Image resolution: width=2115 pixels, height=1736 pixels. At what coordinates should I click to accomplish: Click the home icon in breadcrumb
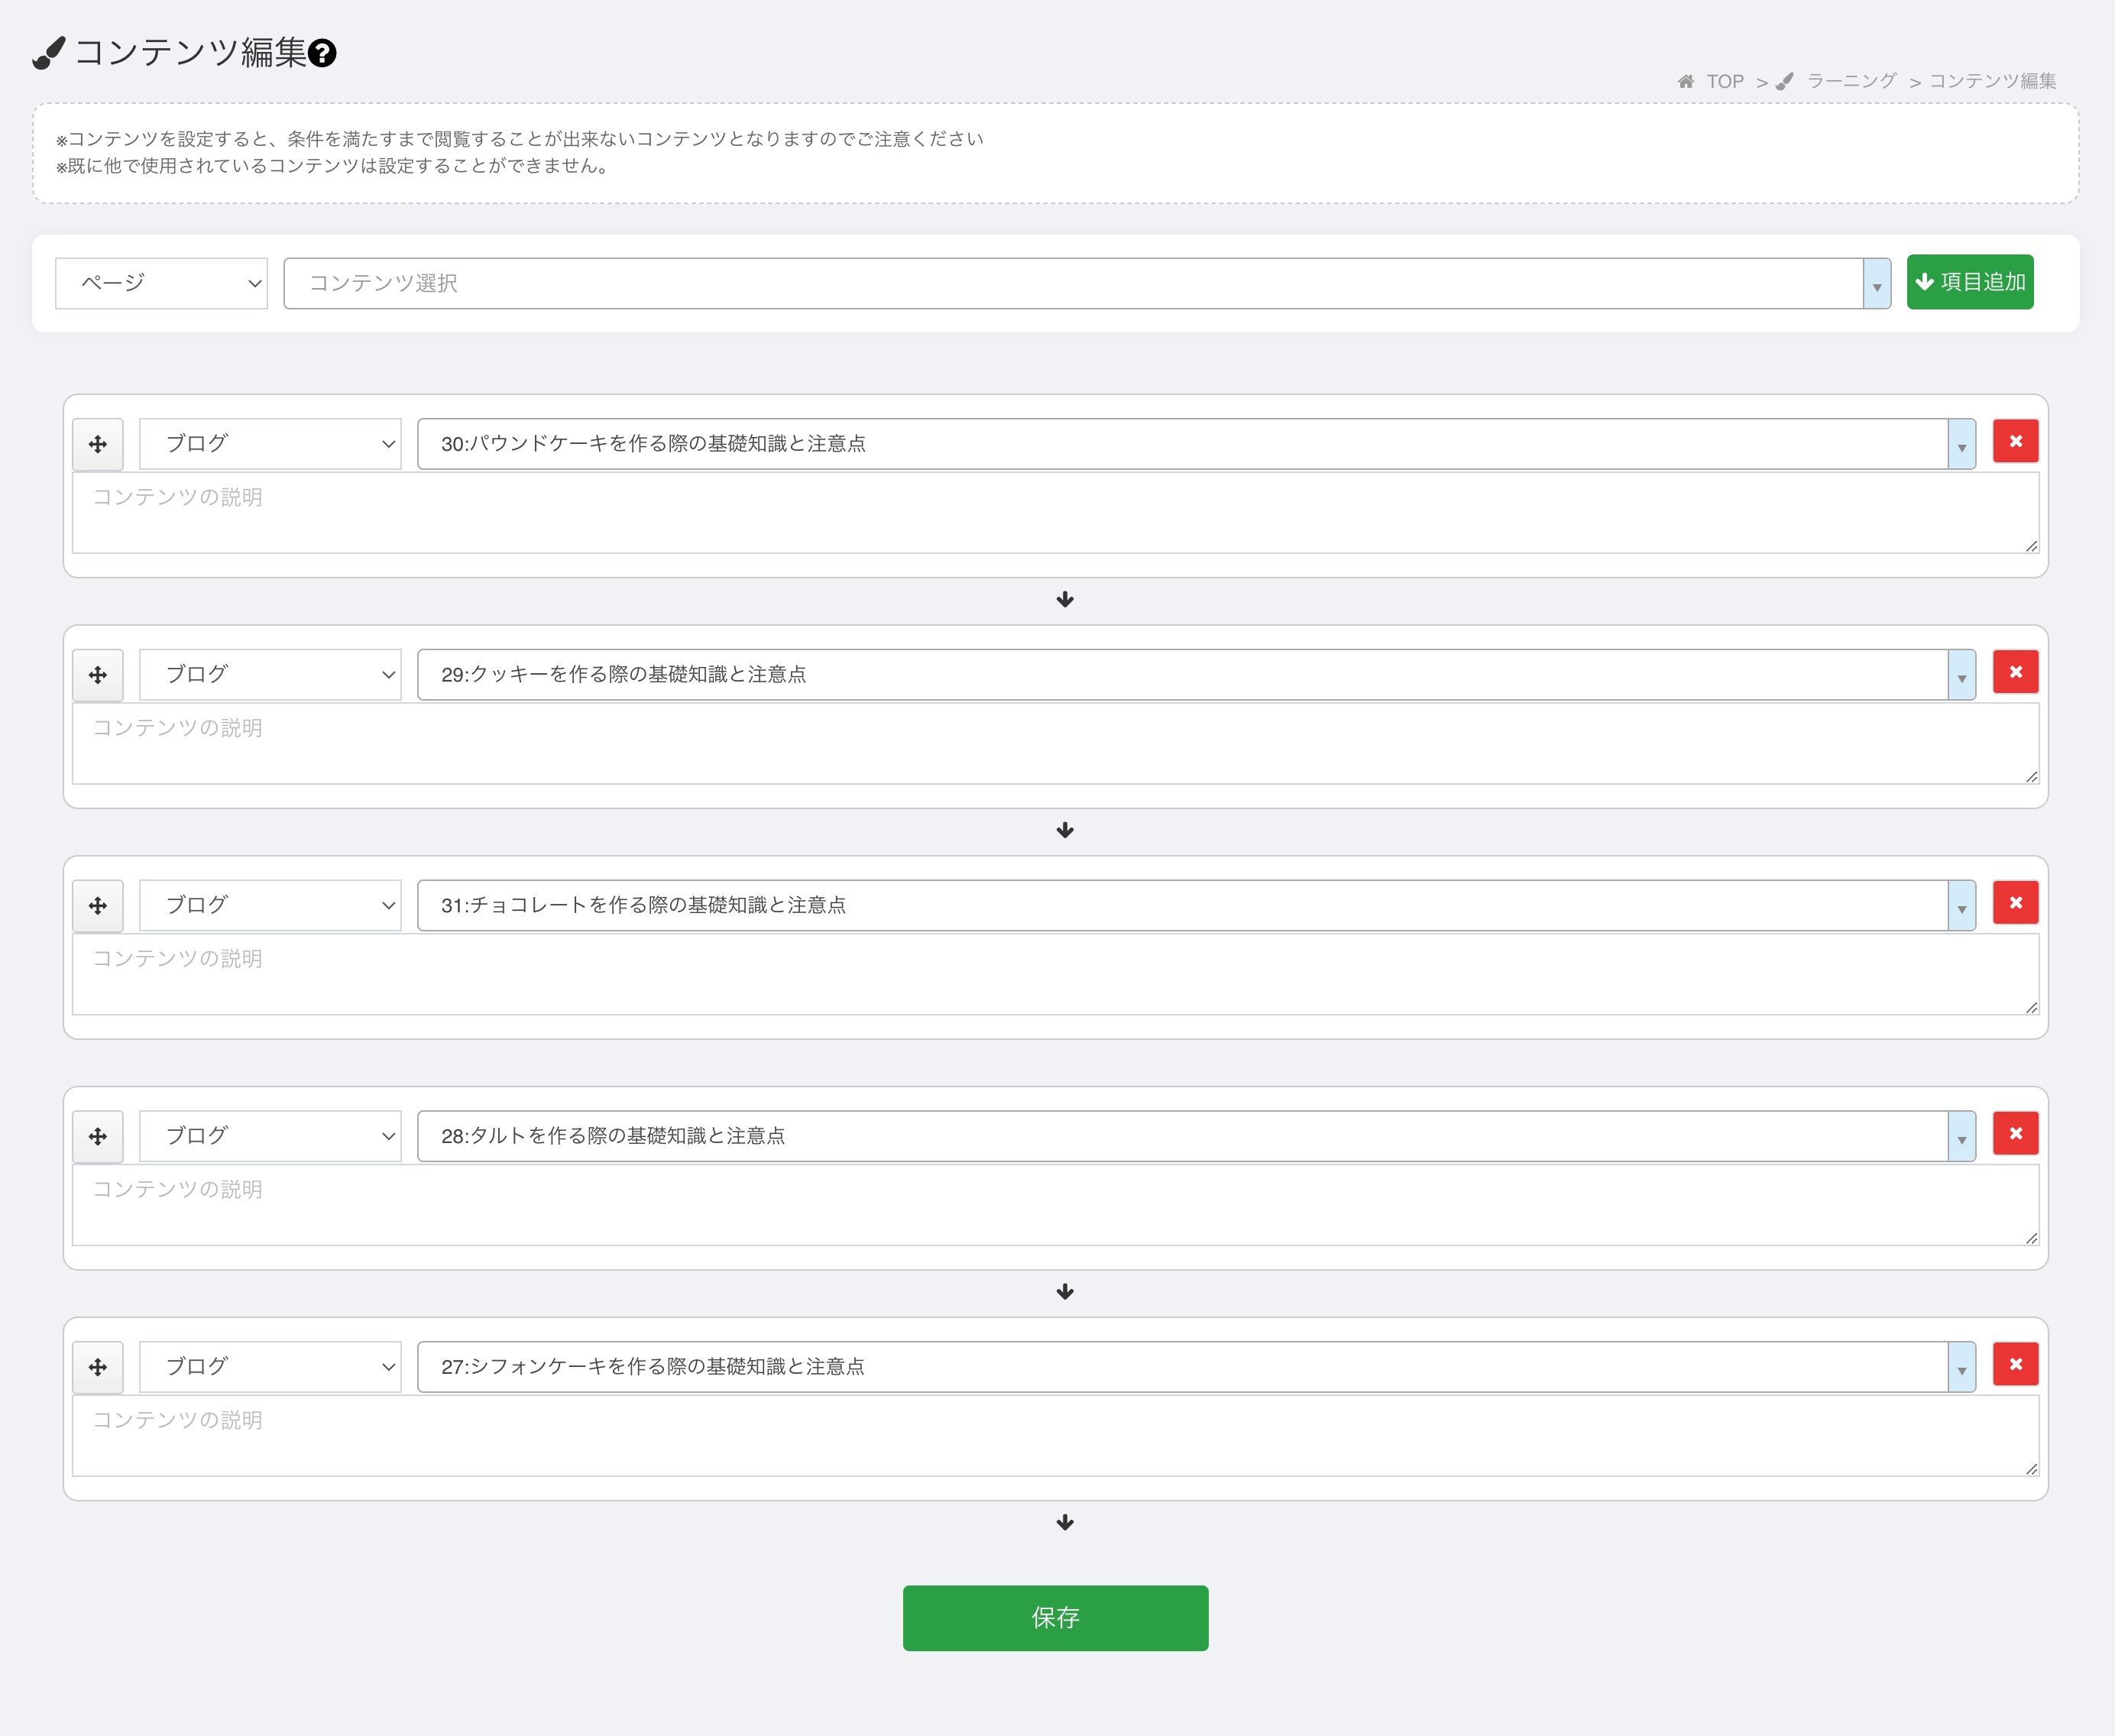click(1686, 81)
